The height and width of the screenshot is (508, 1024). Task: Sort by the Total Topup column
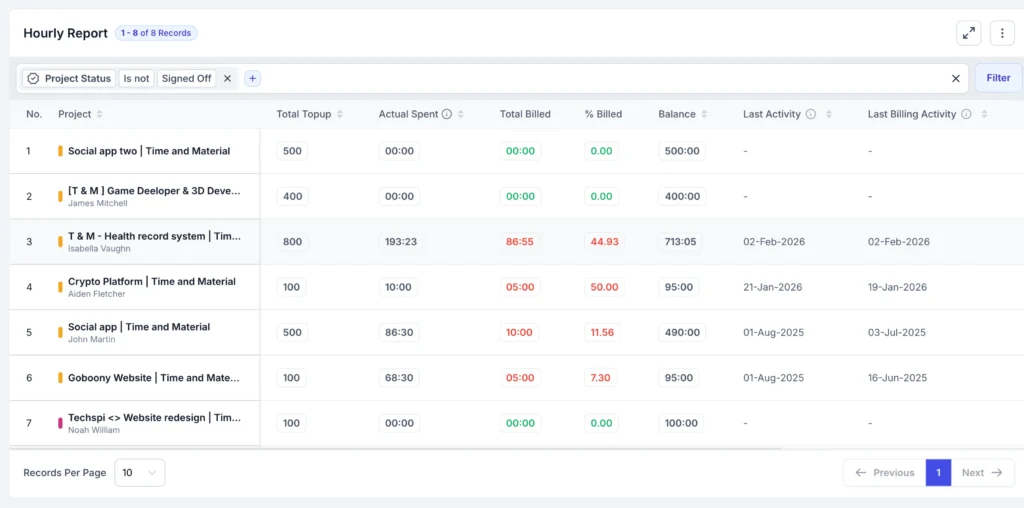(x=340, y=114)
